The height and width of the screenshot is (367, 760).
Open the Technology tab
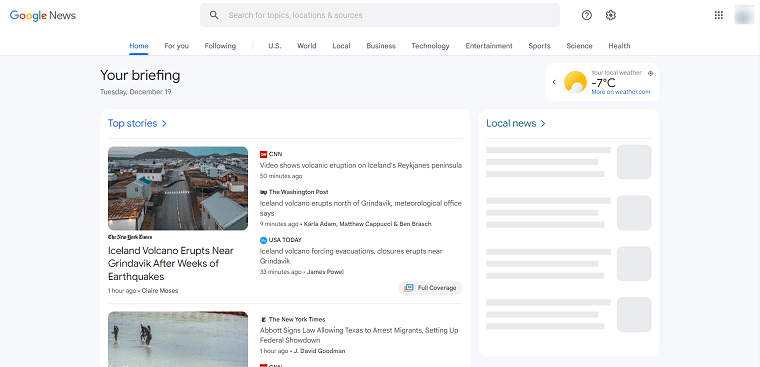[430, 46]
